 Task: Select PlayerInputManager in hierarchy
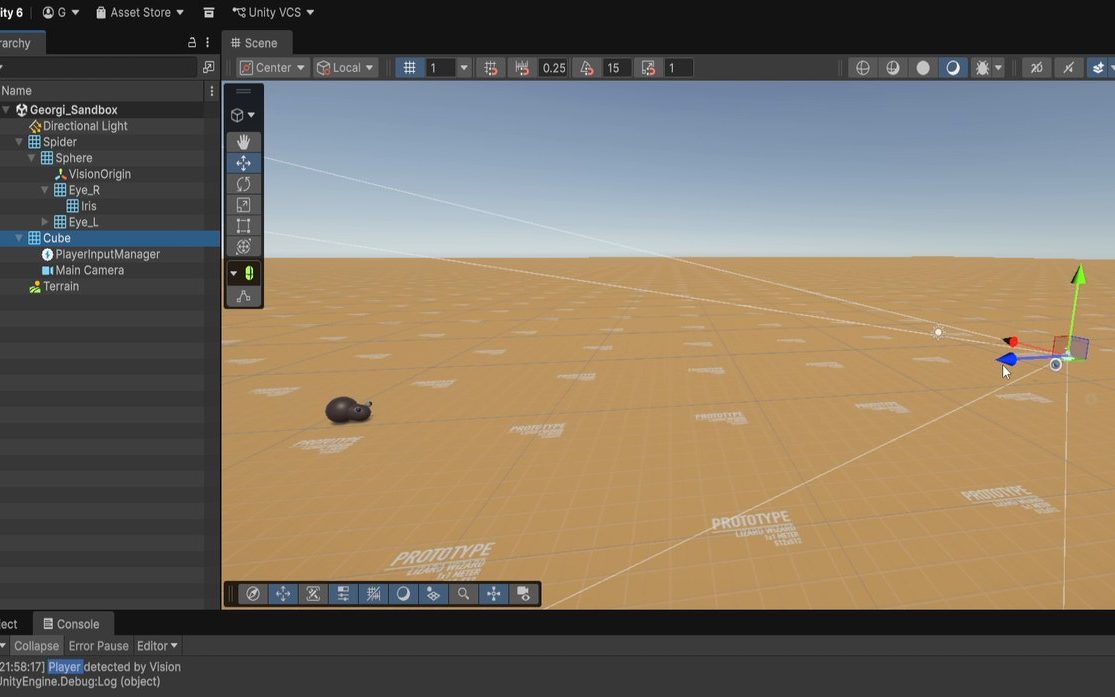coord(107,254)
